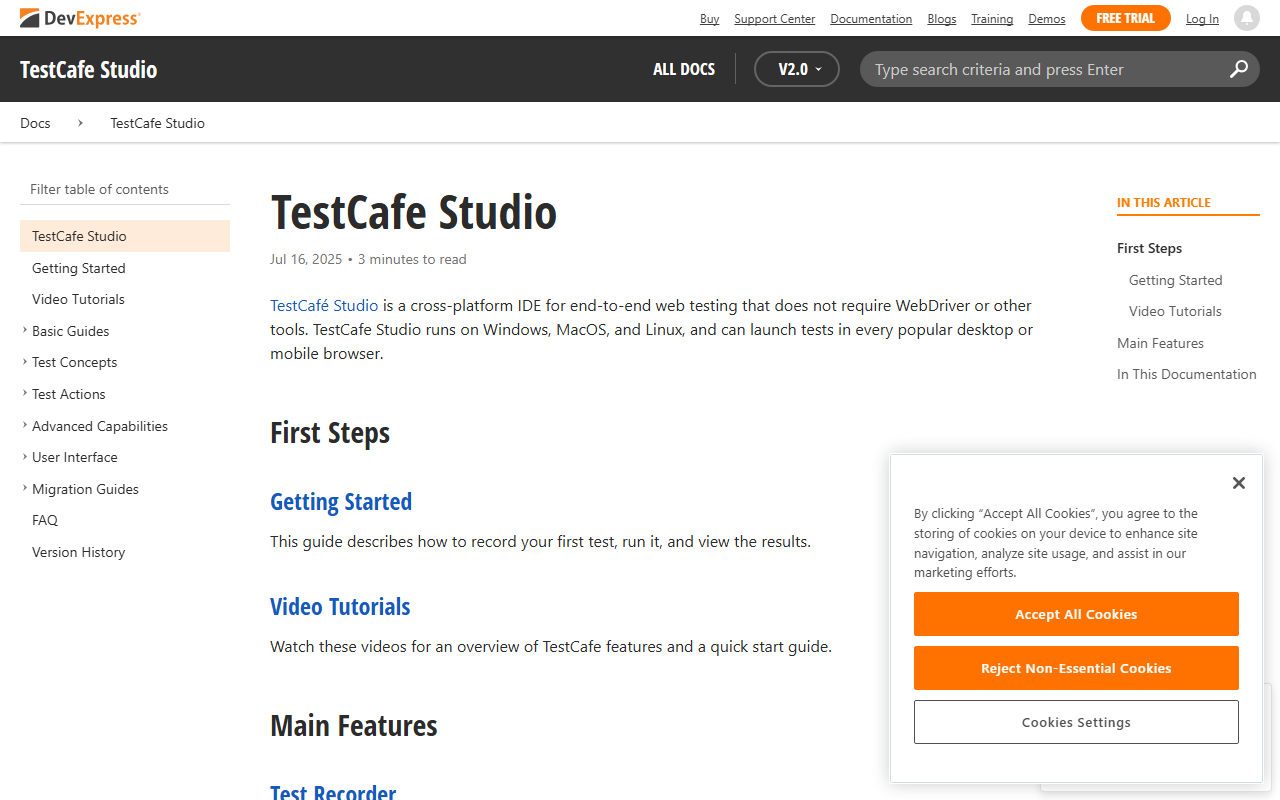Jump to Video Tutorials in article nav
This screenshot has height=800, width=1280.
(1175, 311)
